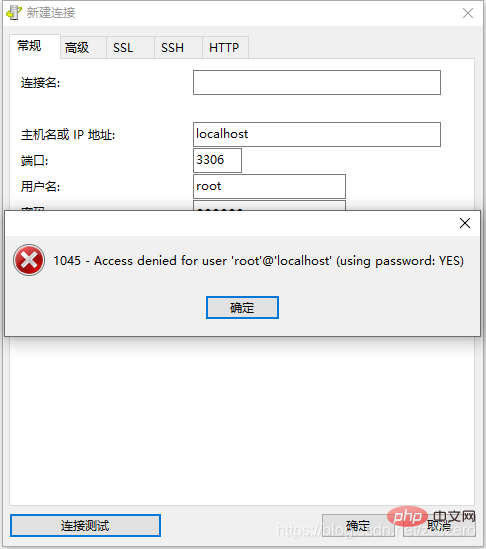Click the 取消 button
This screenshot has height=549, width=486.
pyautogui.click(x=438, y=526)
